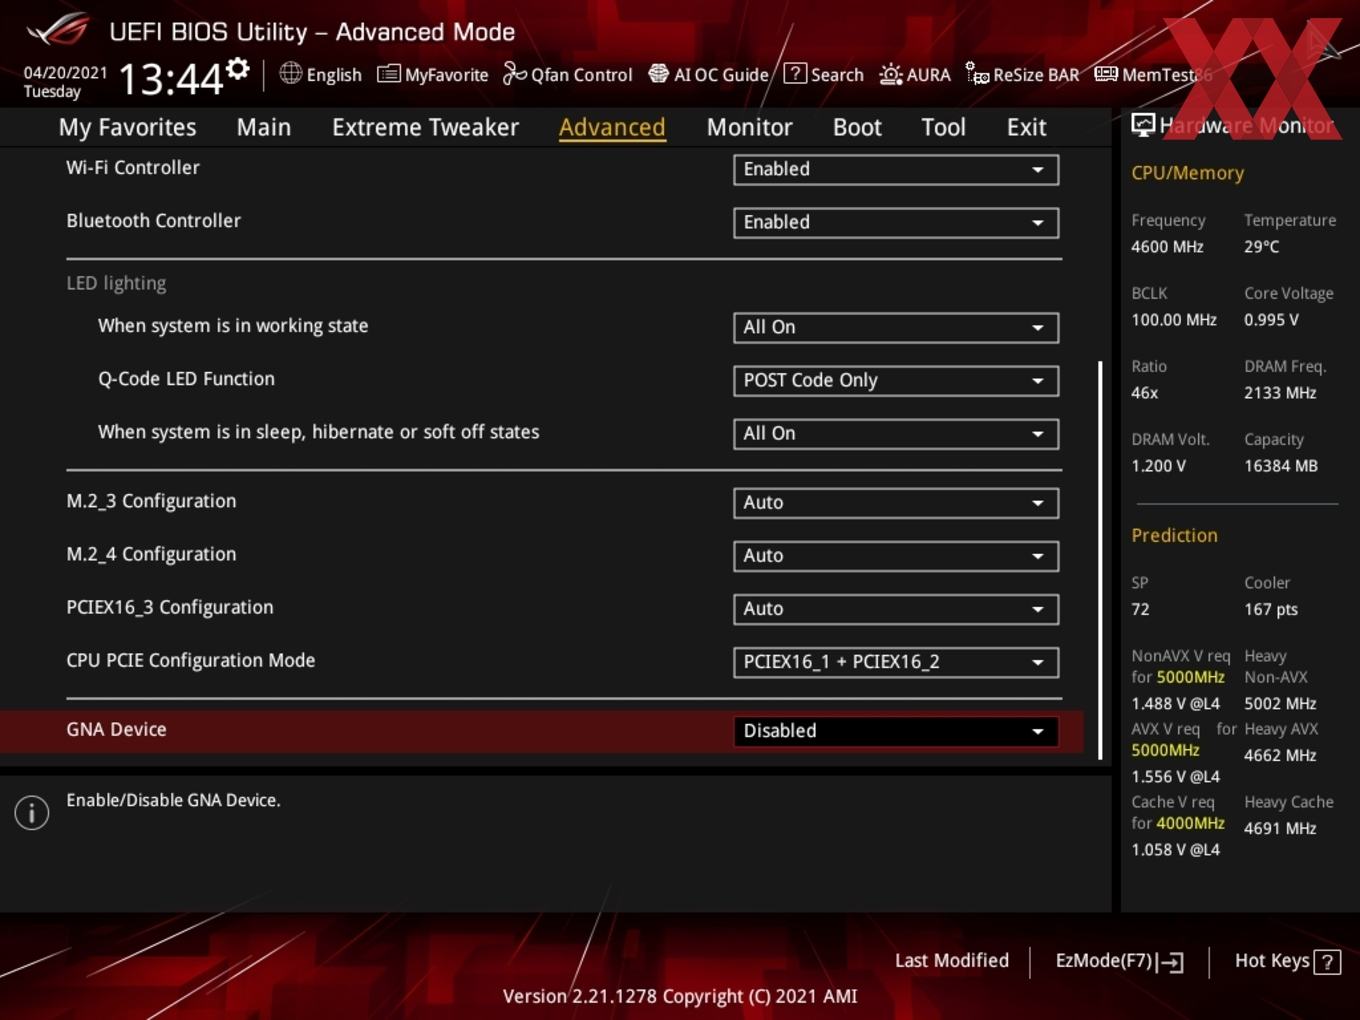Click the Version 2.21.1278 copyright text
Screen dimensions: 1360x1020
pos(680,996)
